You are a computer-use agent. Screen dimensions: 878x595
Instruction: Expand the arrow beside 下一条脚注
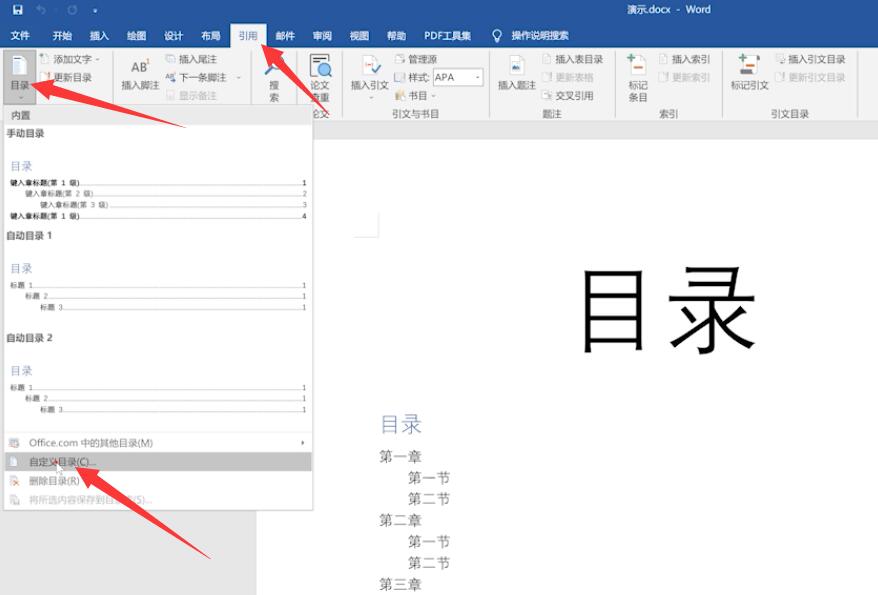pyautogui.click(x=239, y=77)
